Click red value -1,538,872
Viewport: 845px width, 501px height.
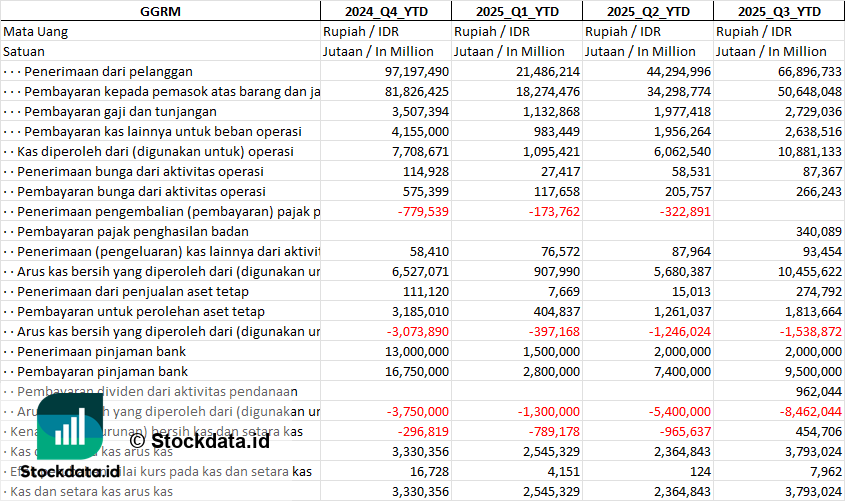pos(811,331)
